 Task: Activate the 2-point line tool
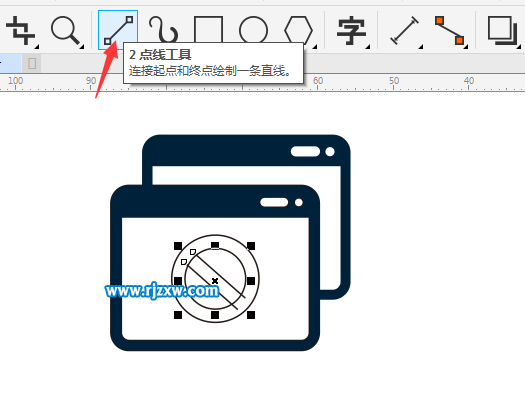118,30
